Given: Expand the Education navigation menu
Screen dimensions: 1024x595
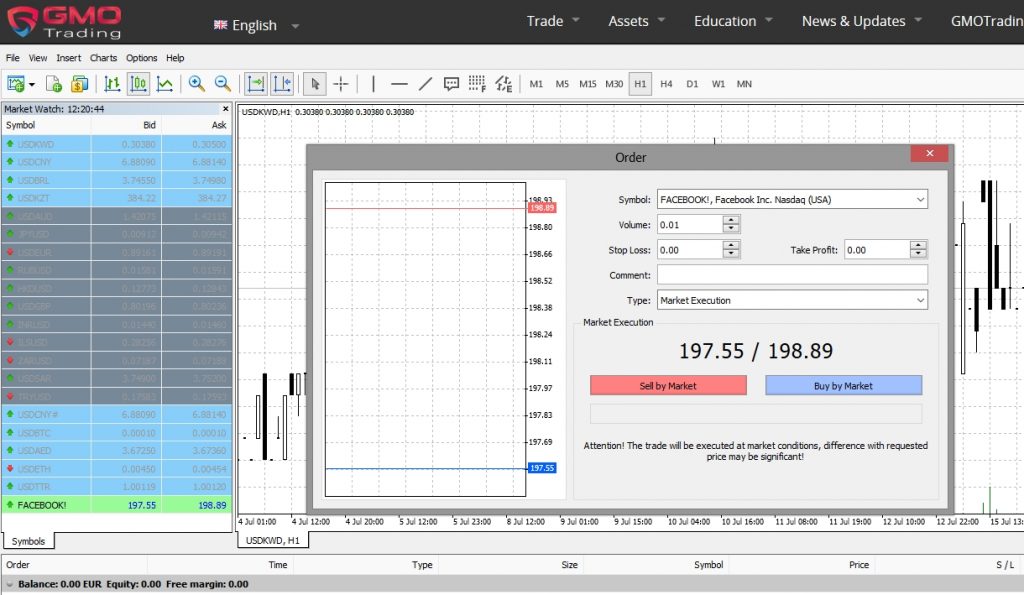Looking at the screenshot, I should point(733,21).
